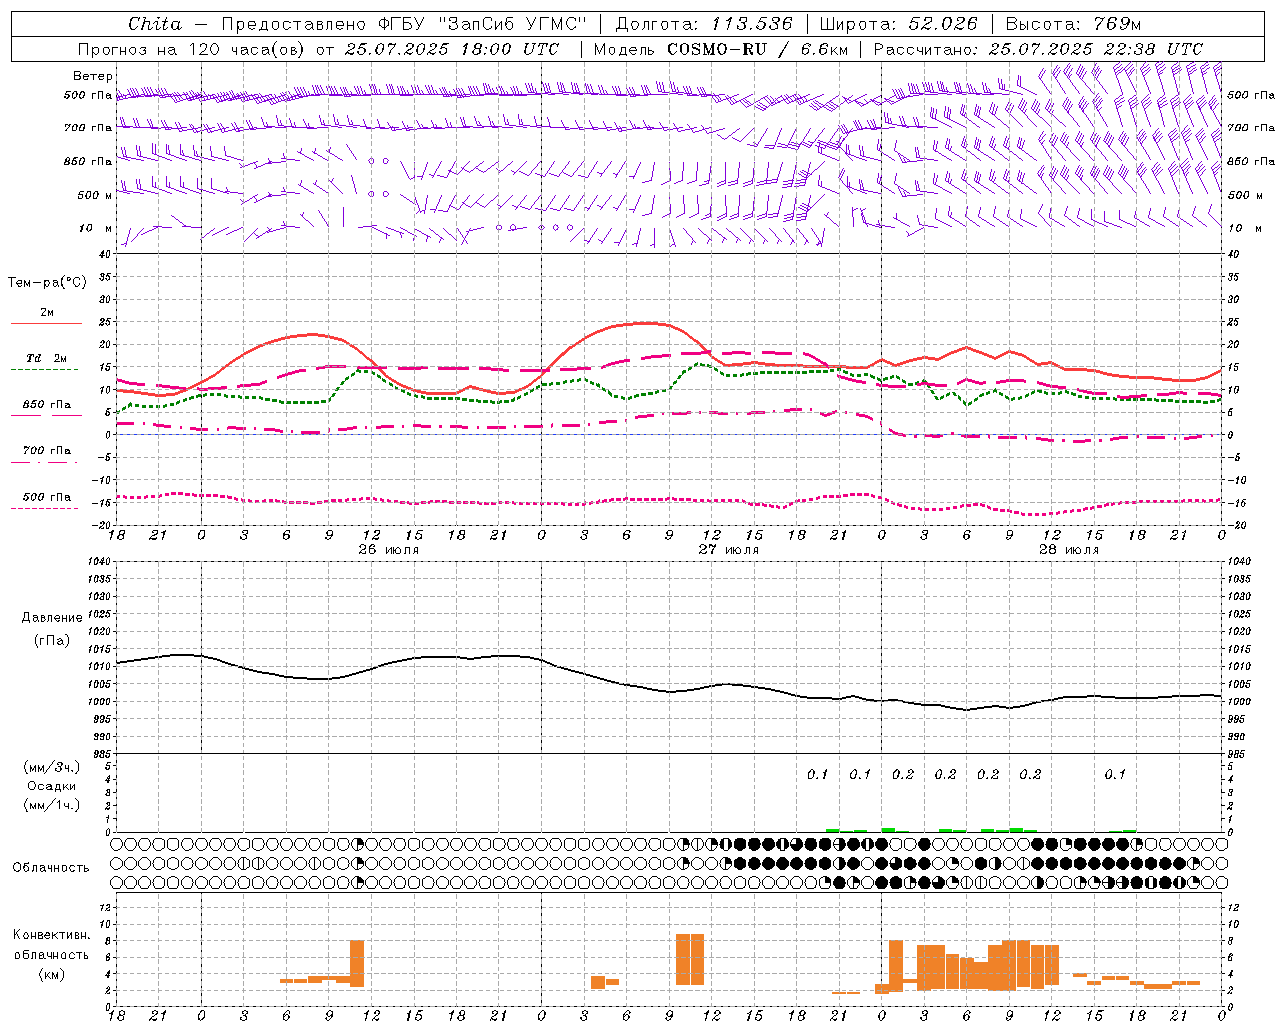The image size is (1280, 1024).
Task: Click the "Давление" pressure panel label
Action: (x=52, y=618)
